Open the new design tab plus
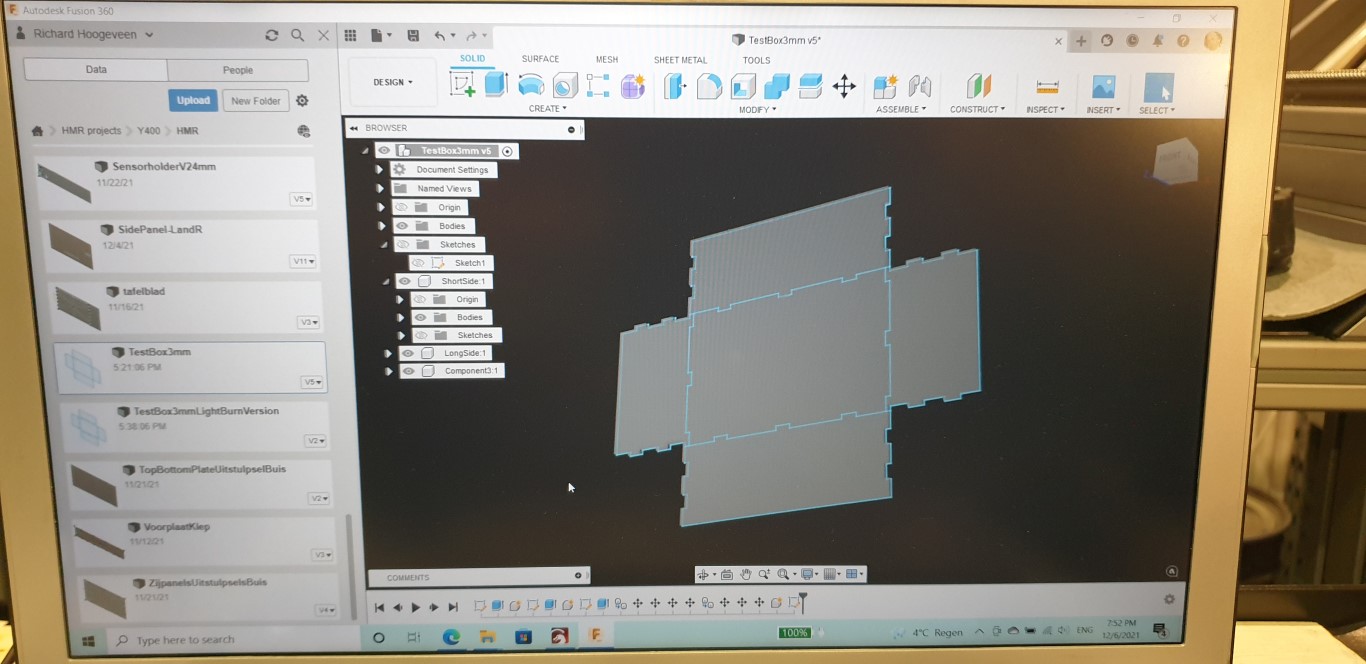Screen dimensions: 1366x664 pyautogui.click(x=1081, y=41)
